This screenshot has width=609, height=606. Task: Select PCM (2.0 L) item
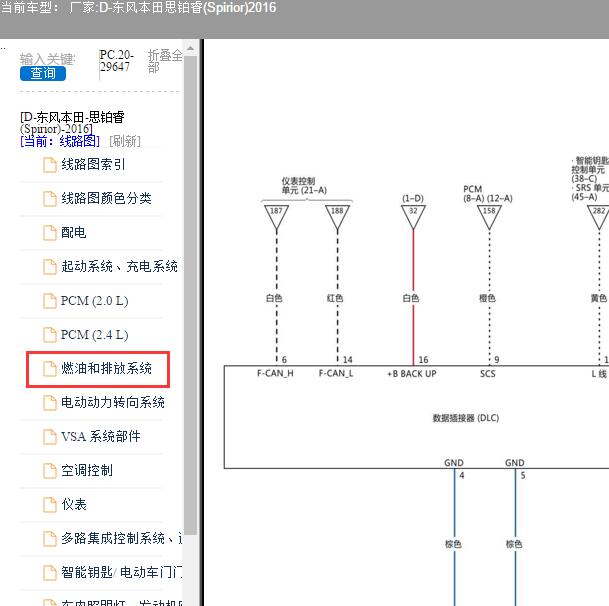(94, 301)
